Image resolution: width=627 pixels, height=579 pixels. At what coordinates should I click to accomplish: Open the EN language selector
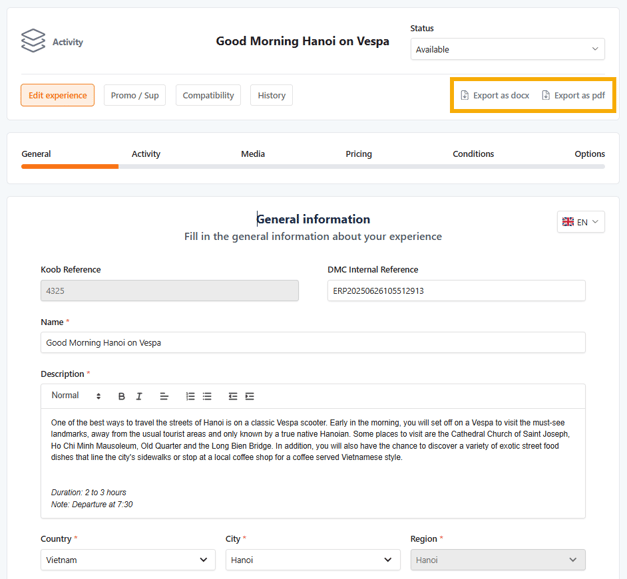pyautogui.click(x=580, y=222)
